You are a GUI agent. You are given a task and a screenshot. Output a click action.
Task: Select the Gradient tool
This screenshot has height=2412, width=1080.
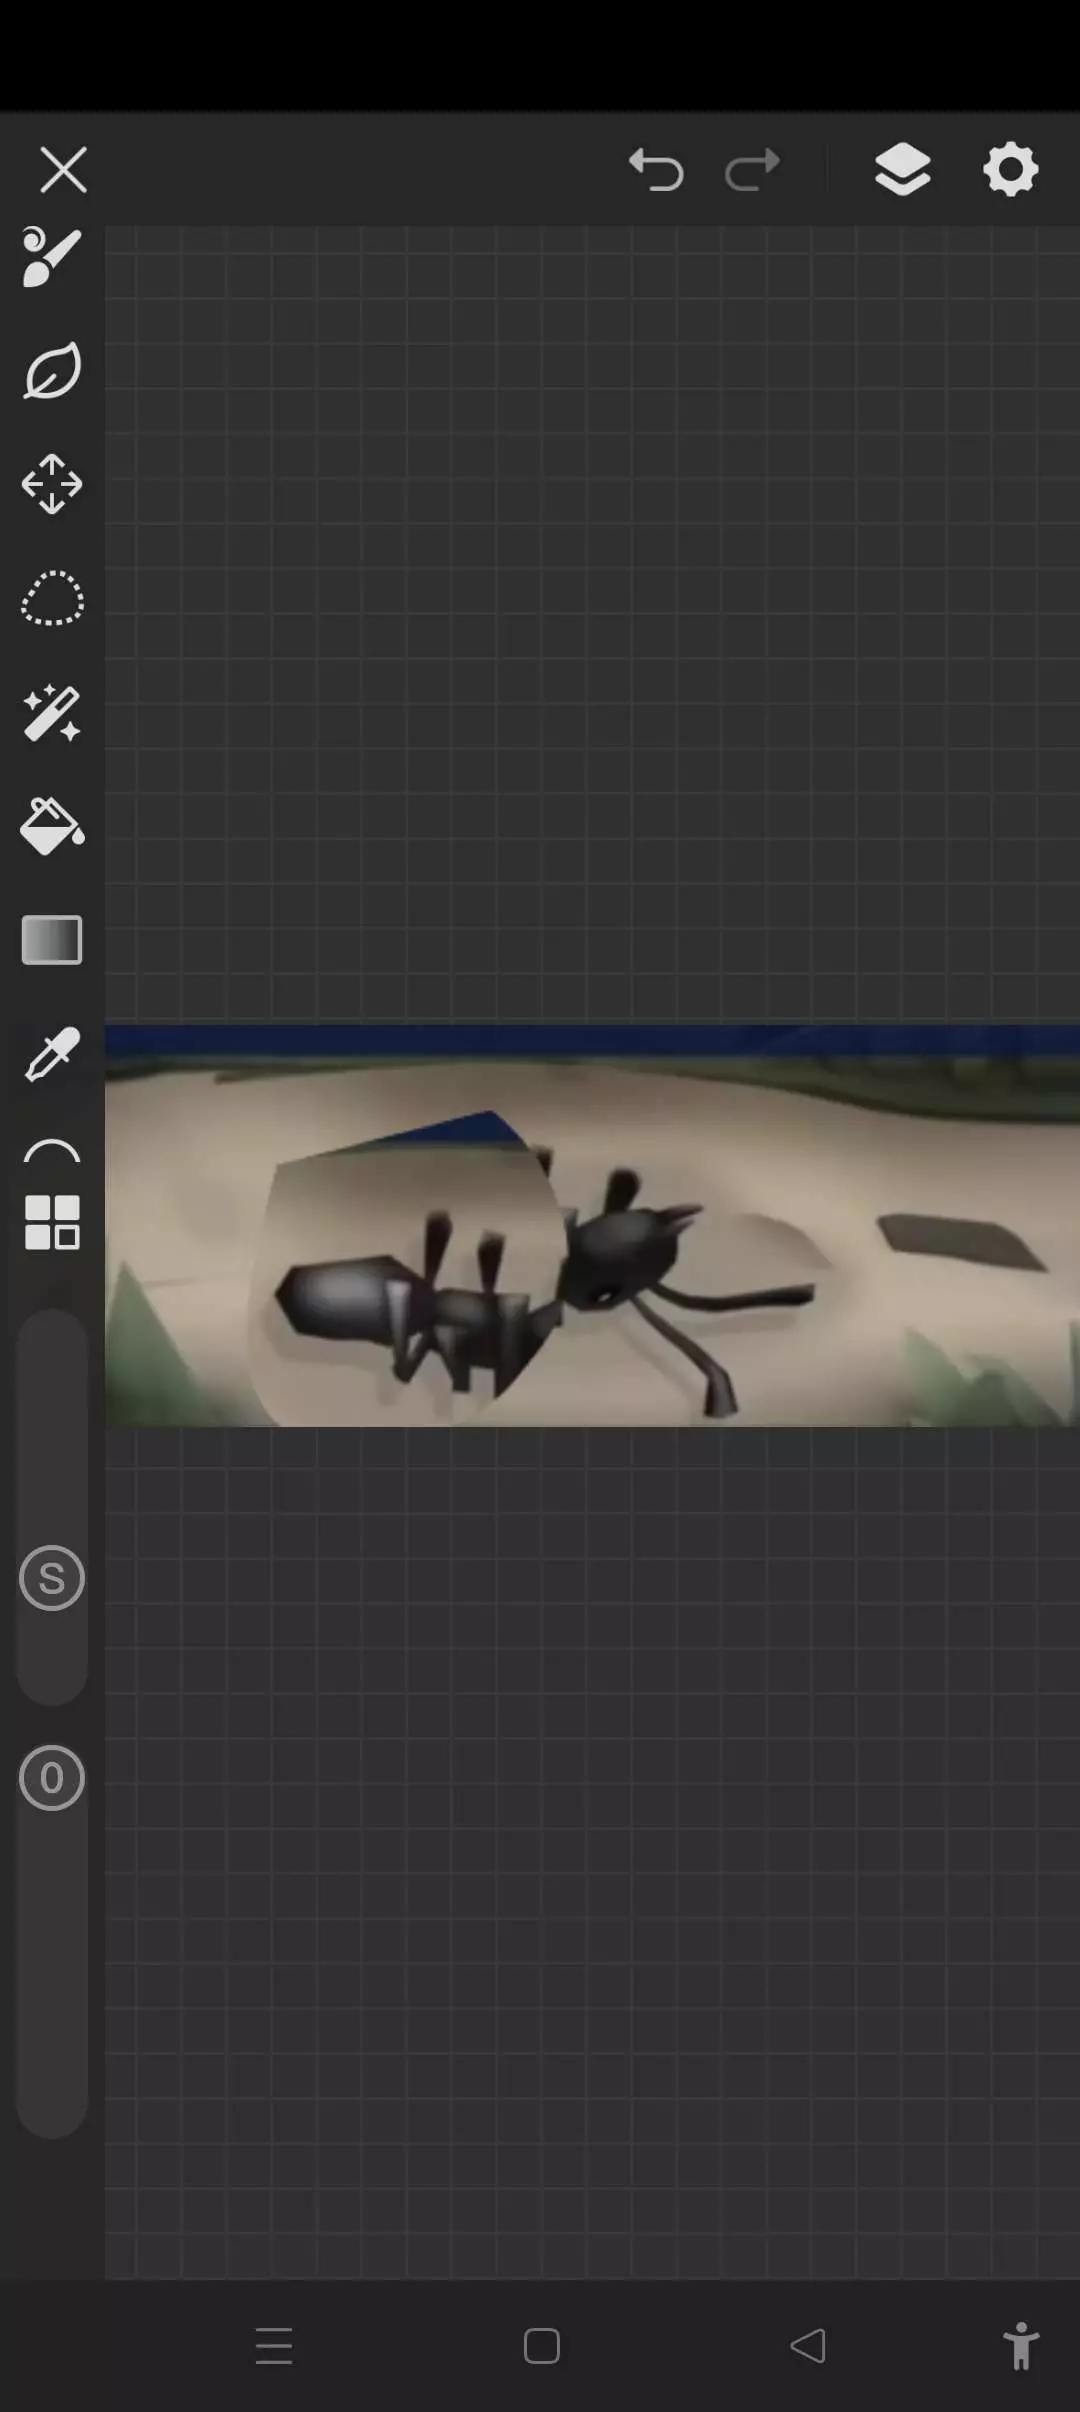[x=52, y=940]
